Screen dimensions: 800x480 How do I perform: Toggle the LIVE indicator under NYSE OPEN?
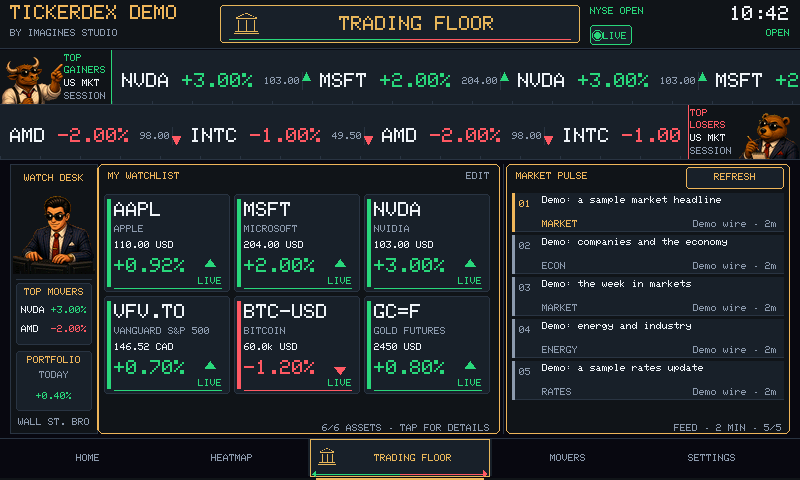tap(611, 35)
